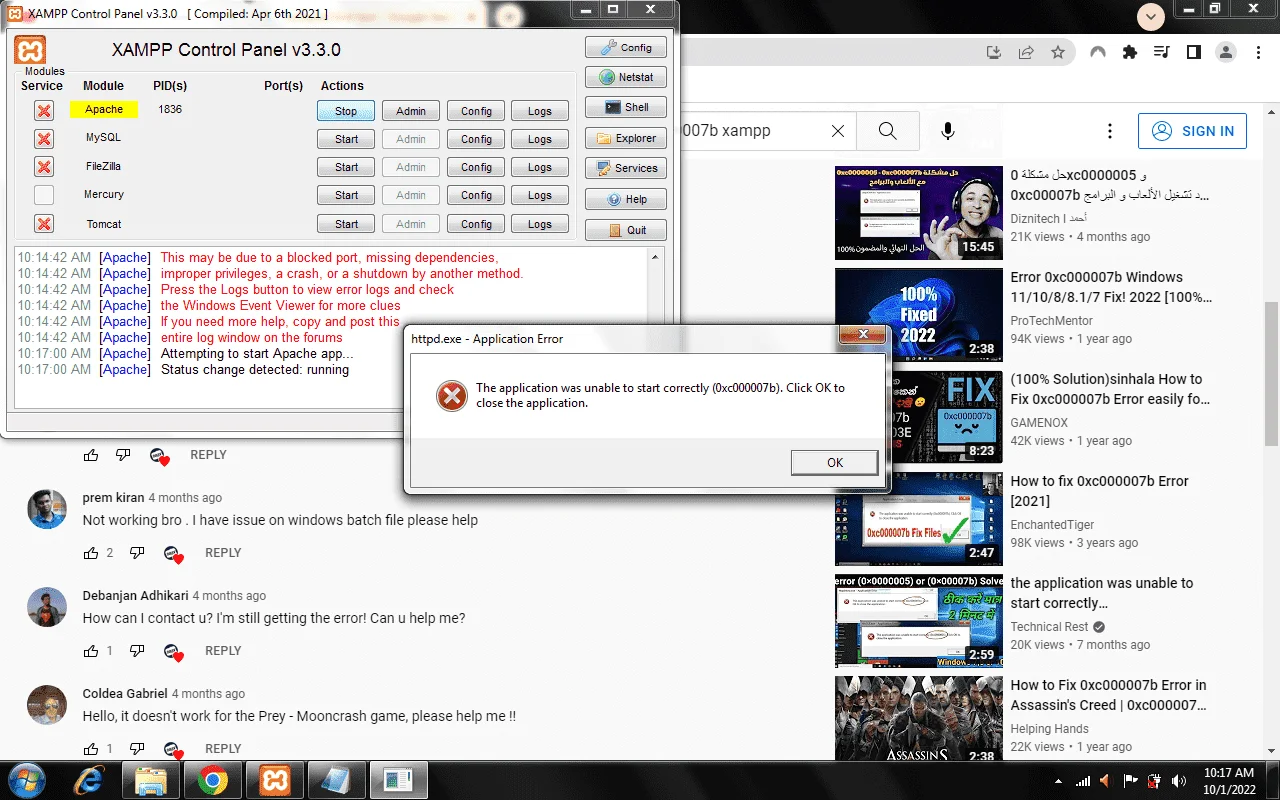
Task: Open Internet Explorer from the taskbar
Action: 89,780
